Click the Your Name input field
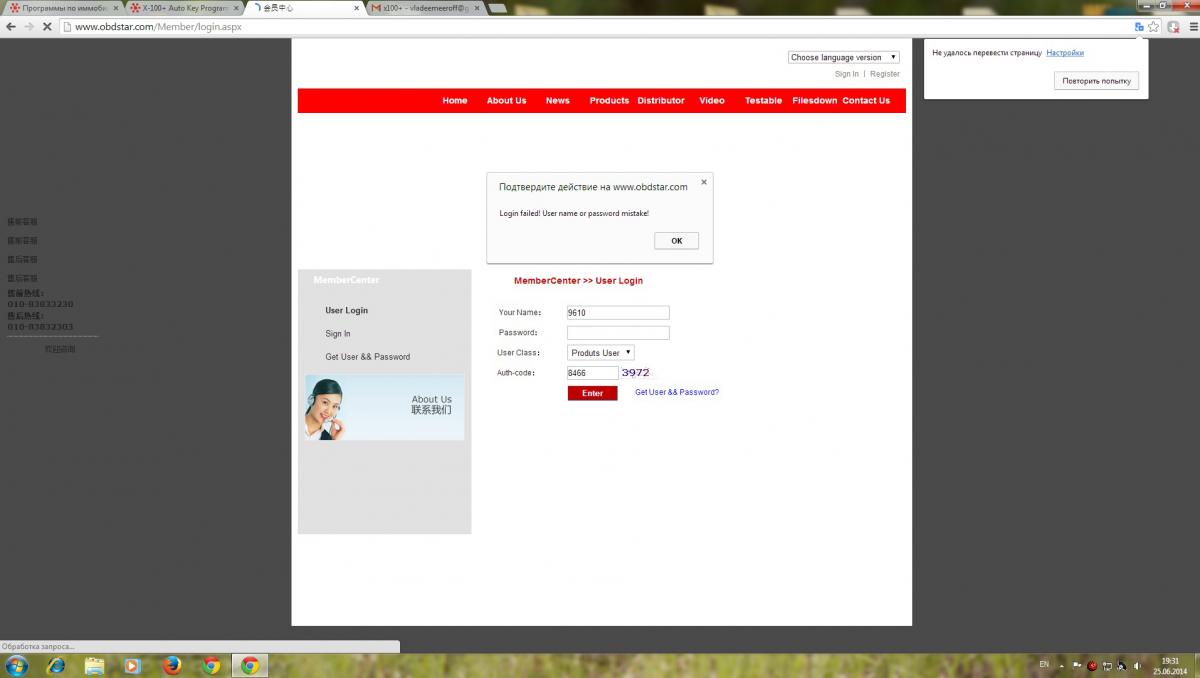 pos(618,313)
